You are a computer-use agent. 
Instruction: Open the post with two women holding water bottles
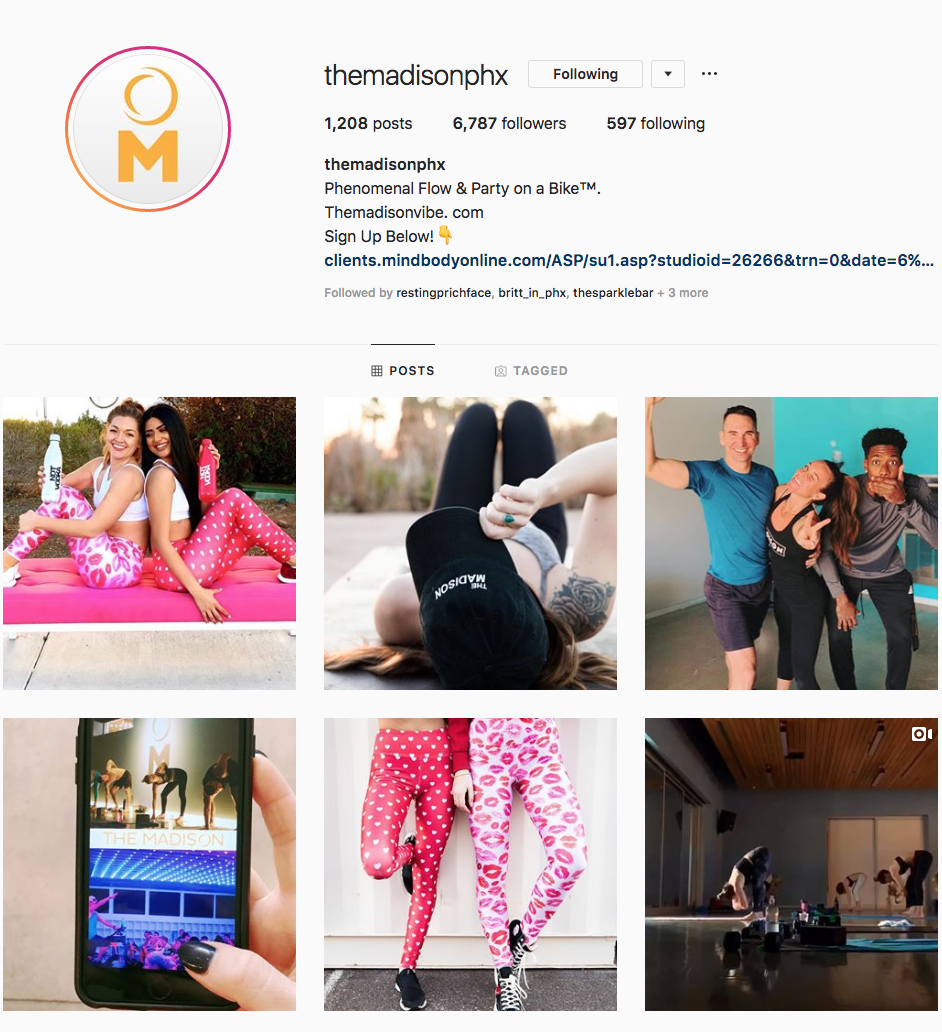coord(149,543)
